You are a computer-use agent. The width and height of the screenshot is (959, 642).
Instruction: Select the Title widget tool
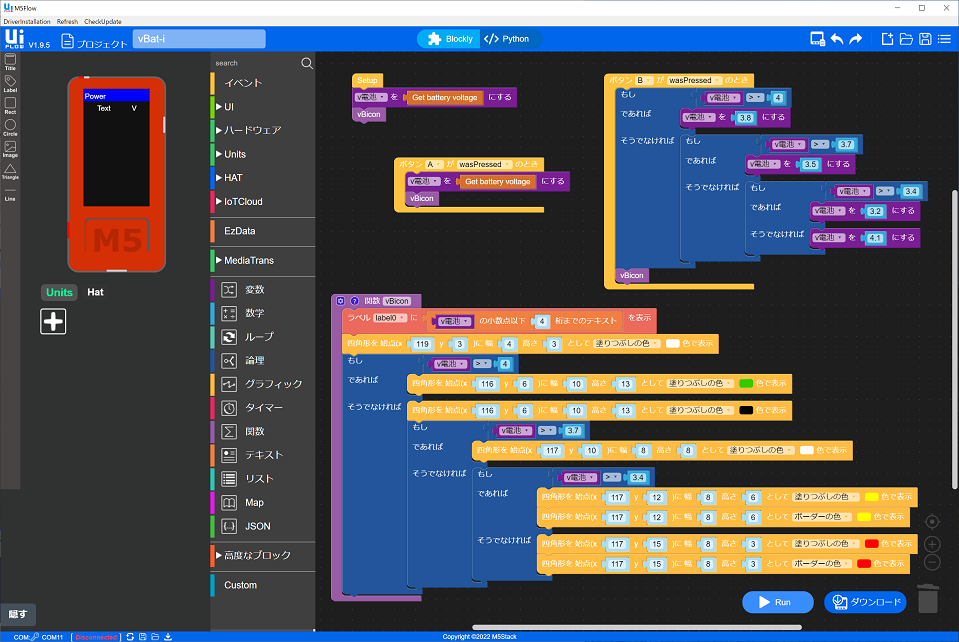click(x=10, y=62)
